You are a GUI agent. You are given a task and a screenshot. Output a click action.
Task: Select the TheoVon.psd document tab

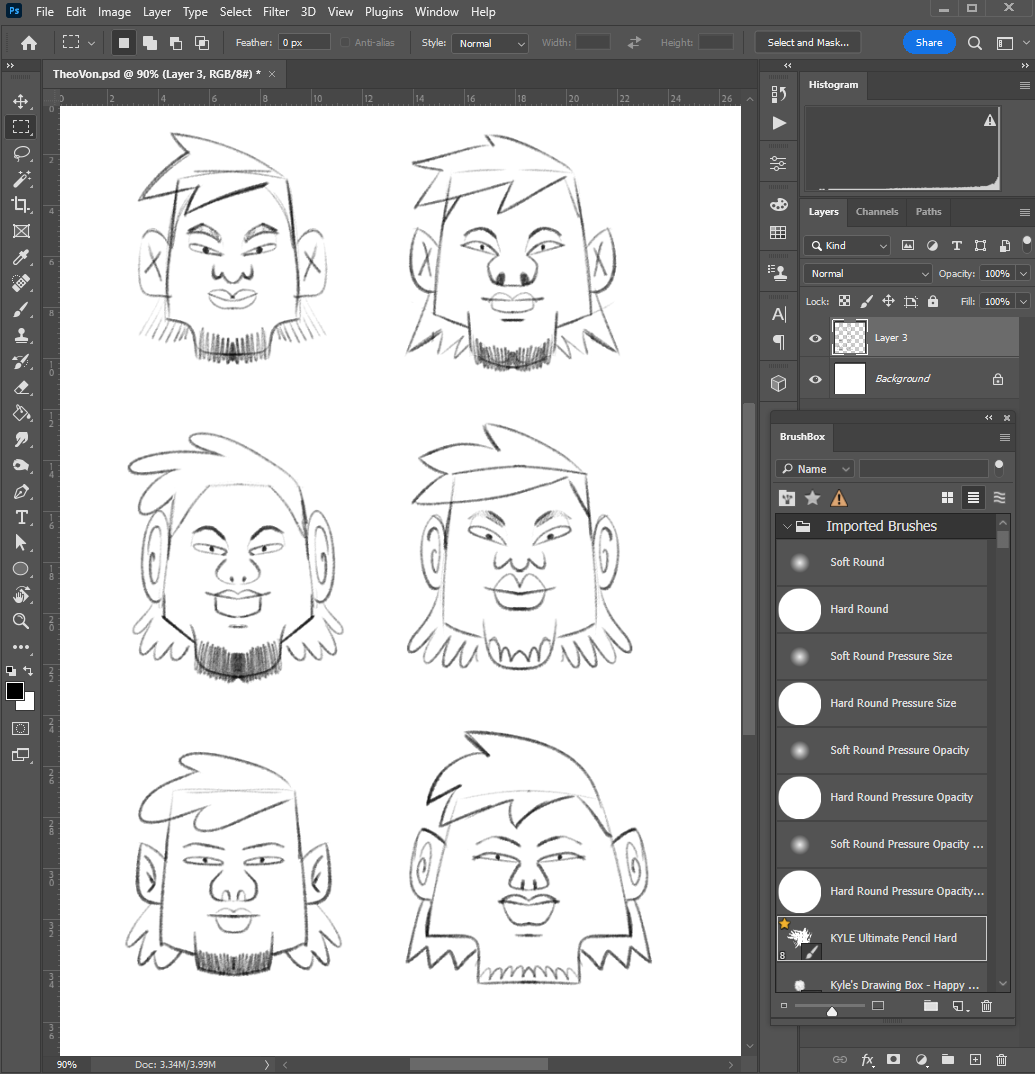tap(156, 74)
